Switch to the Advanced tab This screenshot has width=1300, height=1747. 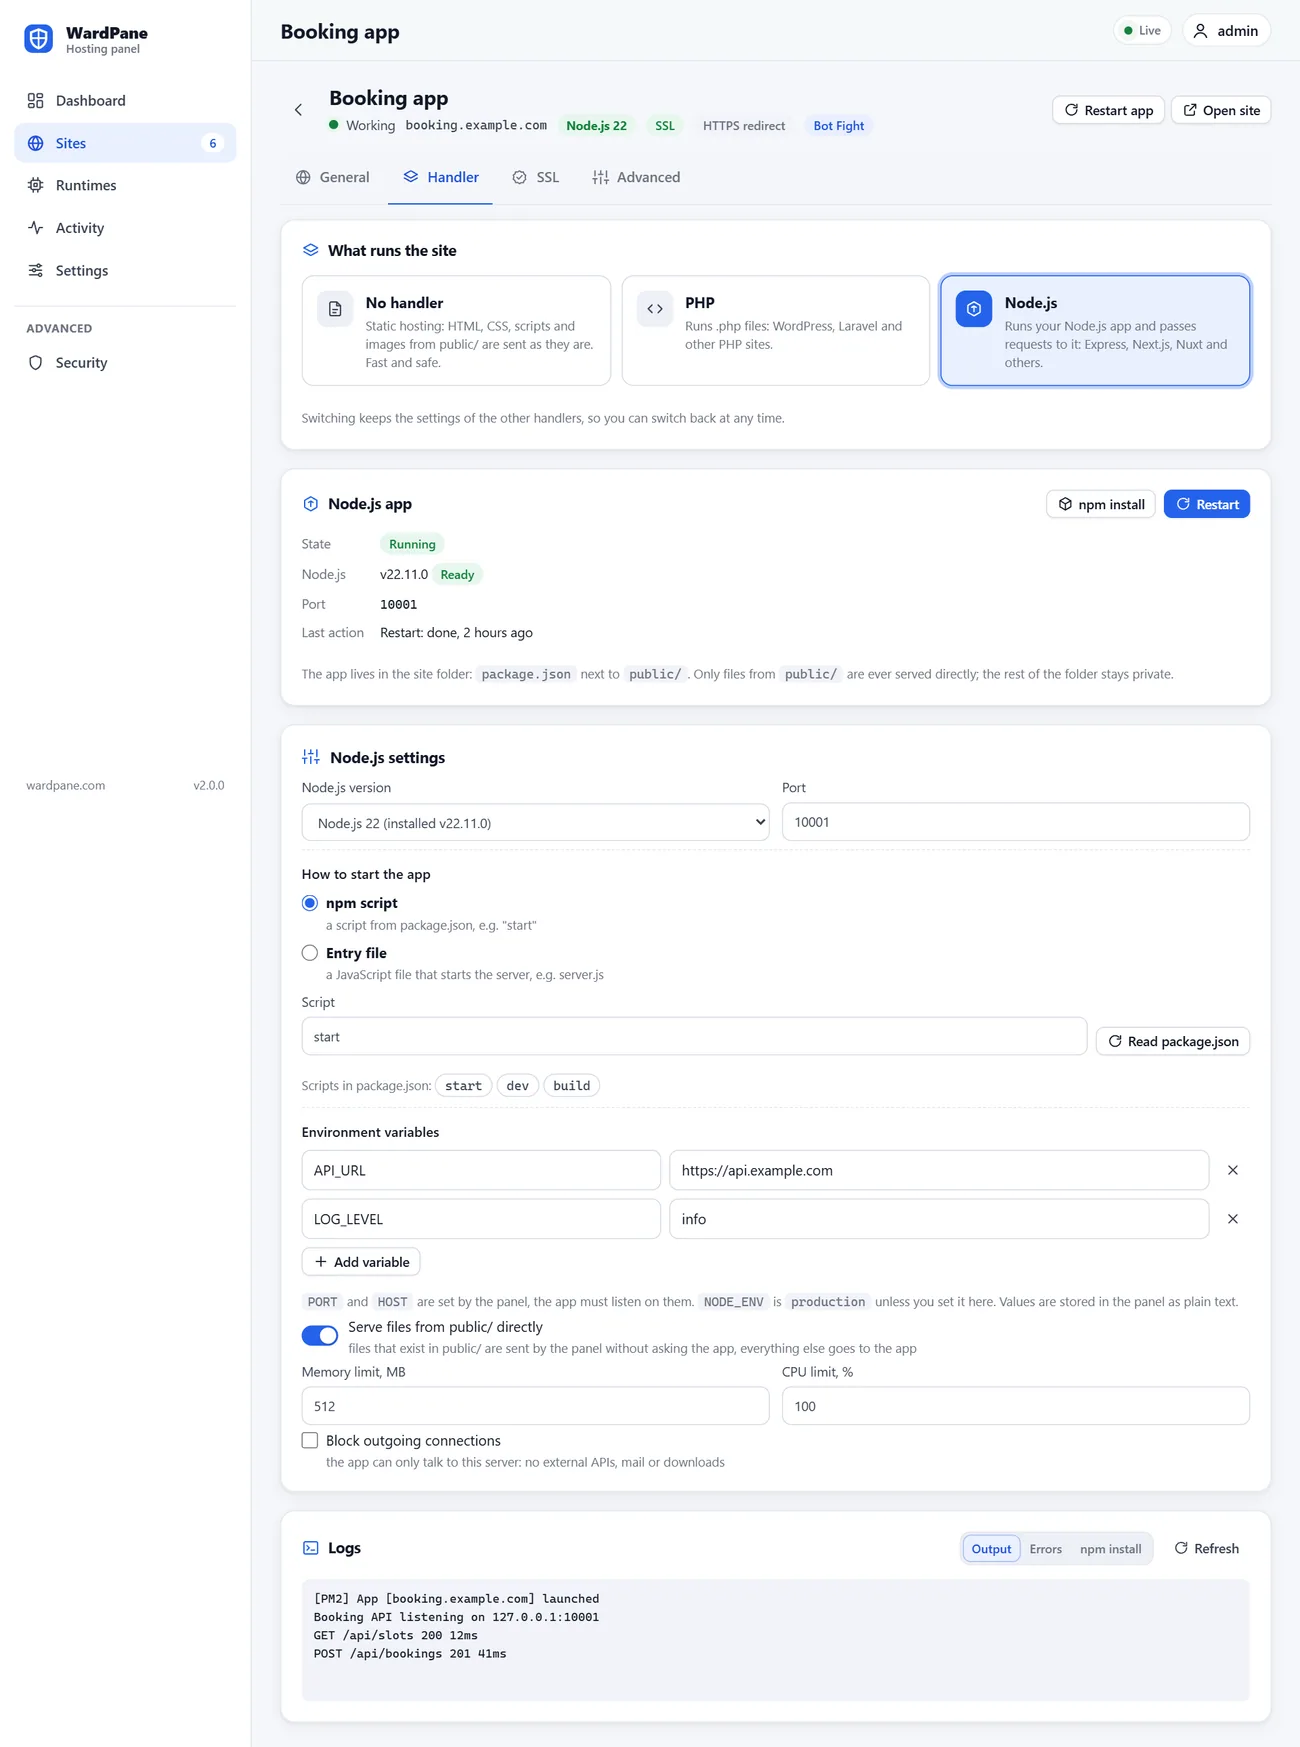coord(636,177)
